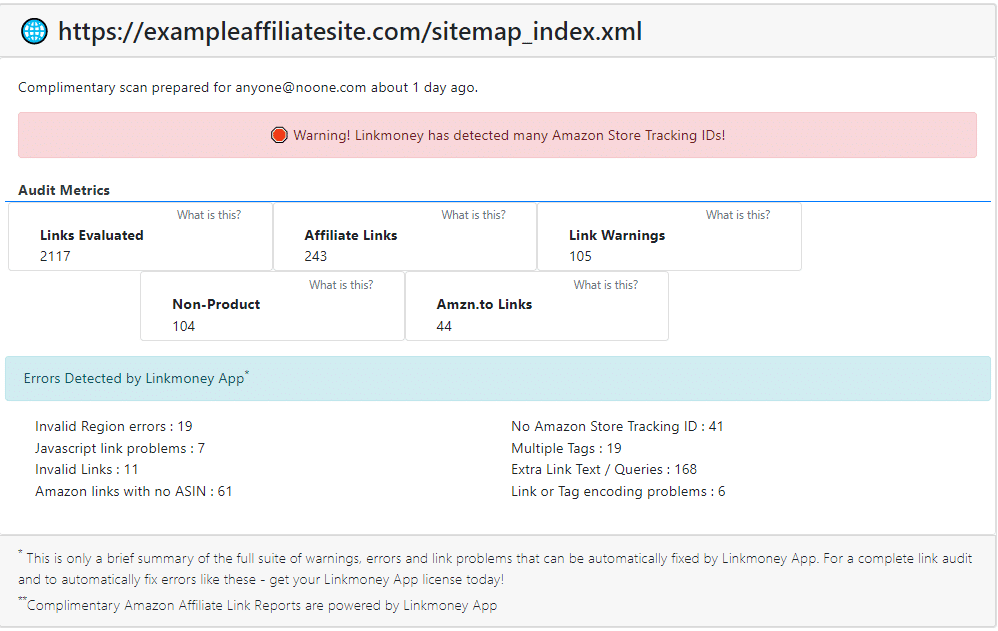The image size is (998, 631).
Task: Click the Amzn.to Links value 44
Action: tap(444, 326)
